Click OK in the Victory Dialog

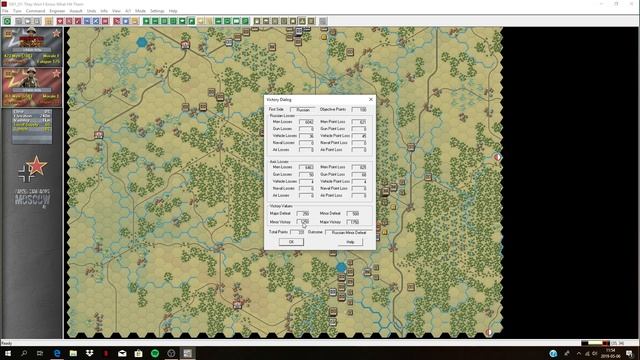pos(291,242)
